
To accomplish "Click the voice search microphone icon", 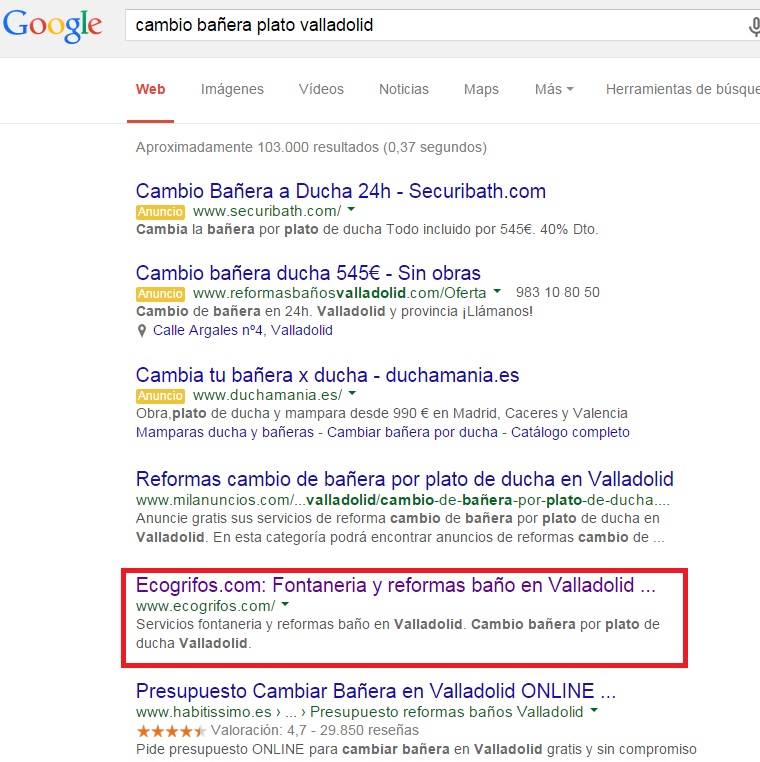I will (x=753, y=26).
